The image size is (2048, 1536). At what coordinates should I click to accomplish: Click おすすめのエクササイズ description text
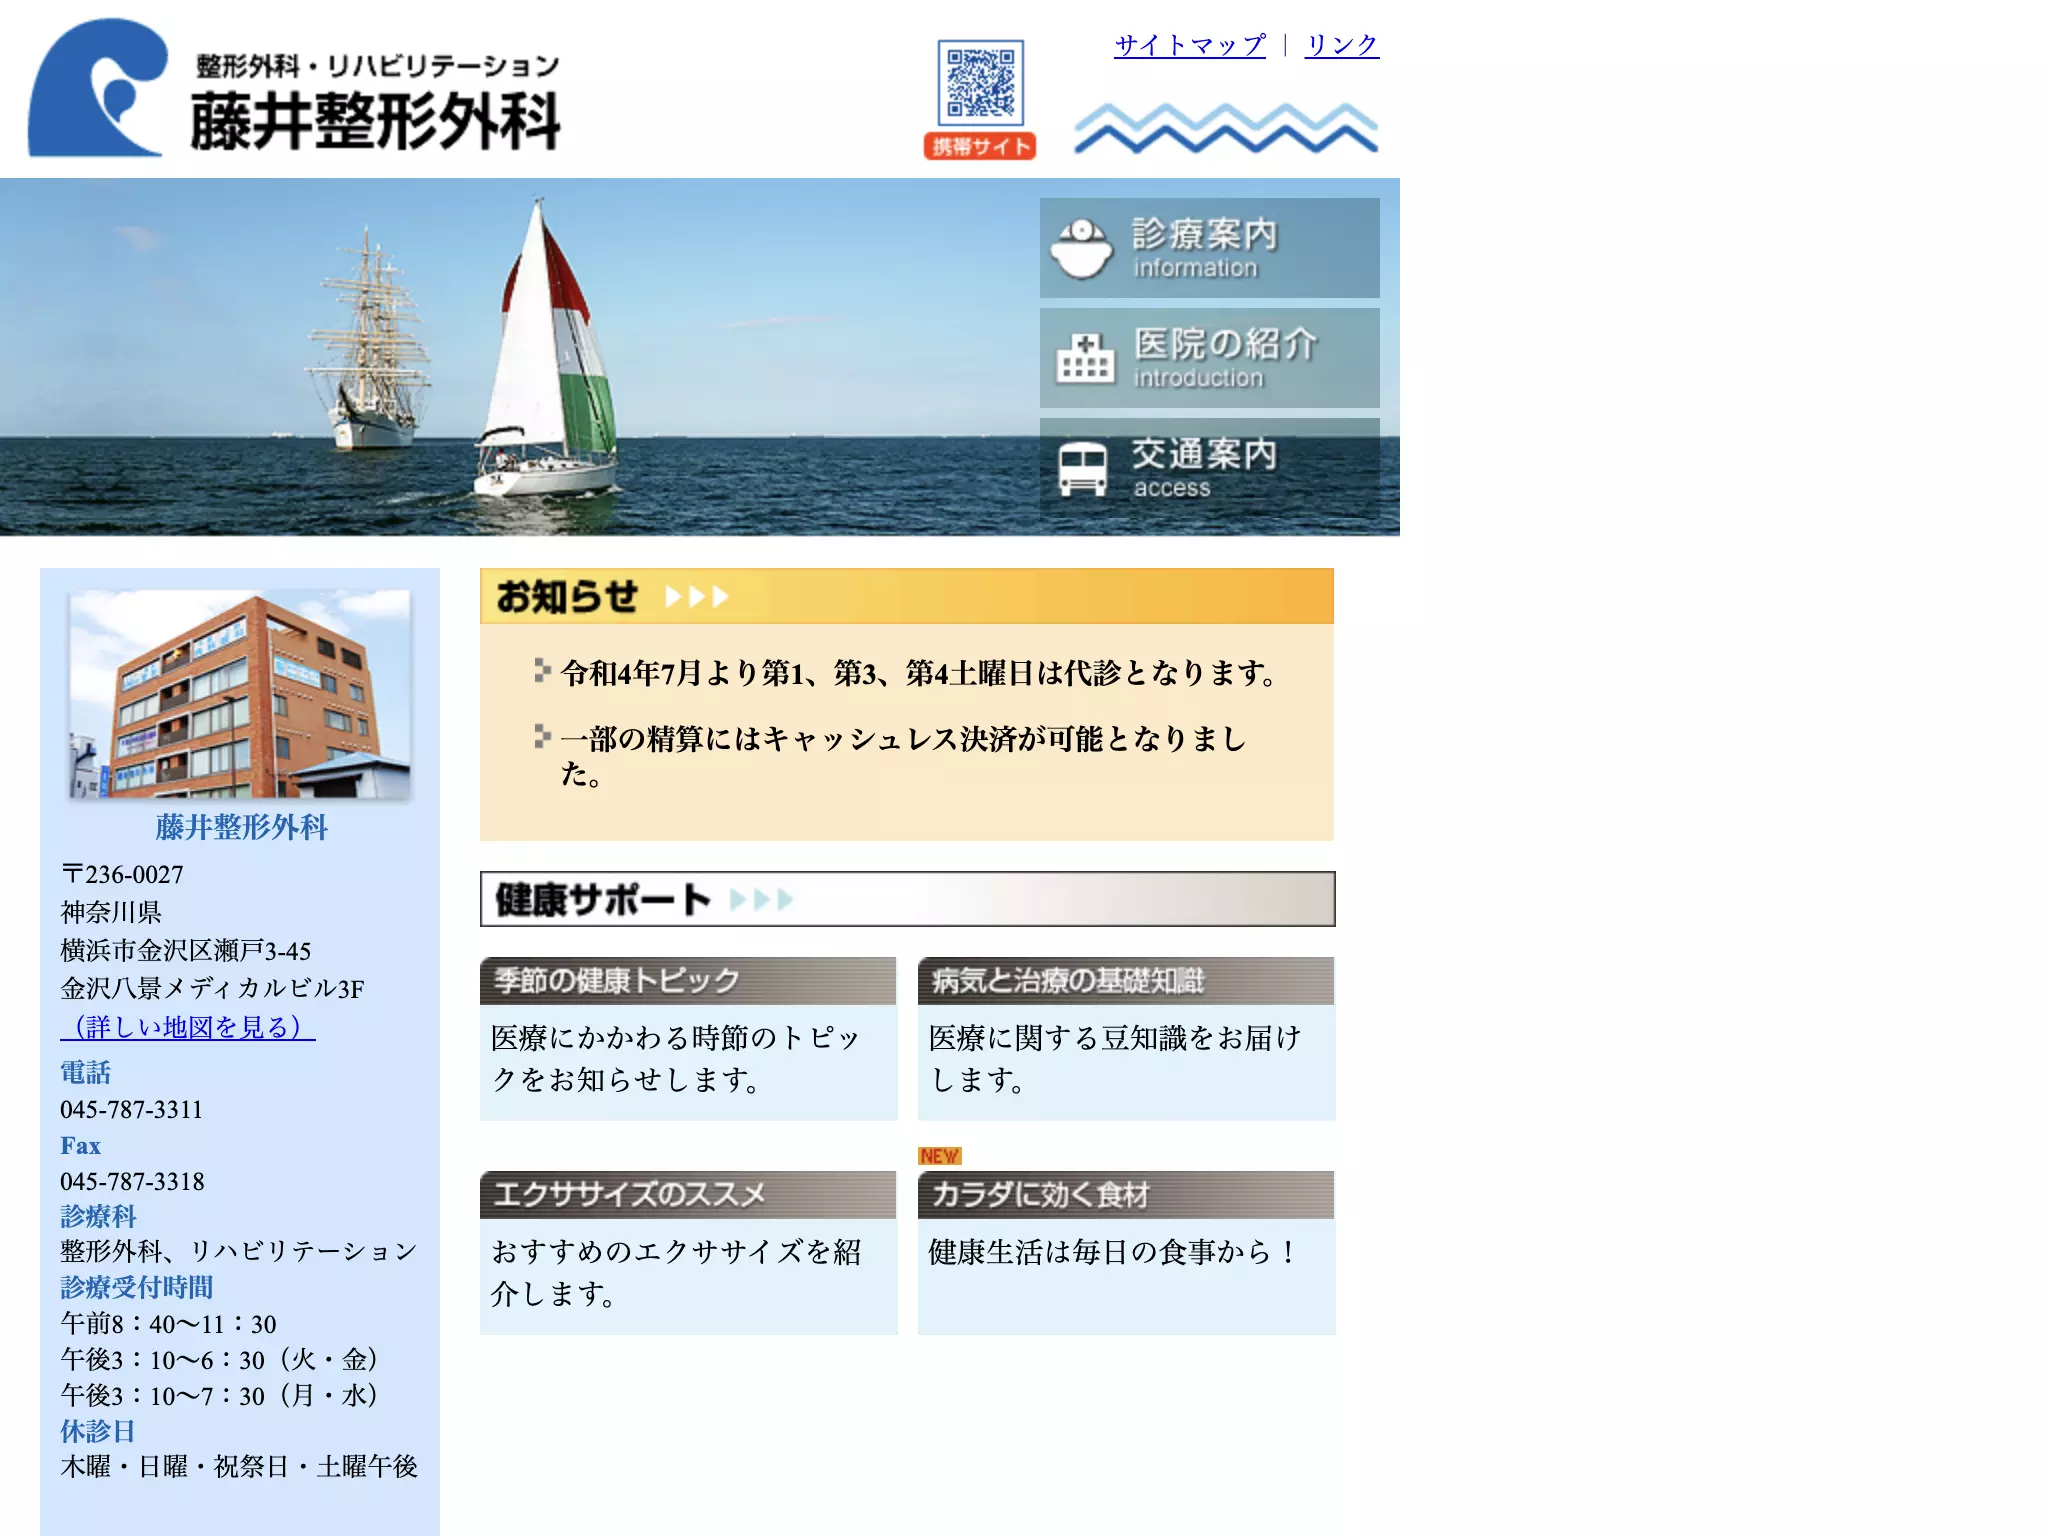pos(676,1273)
